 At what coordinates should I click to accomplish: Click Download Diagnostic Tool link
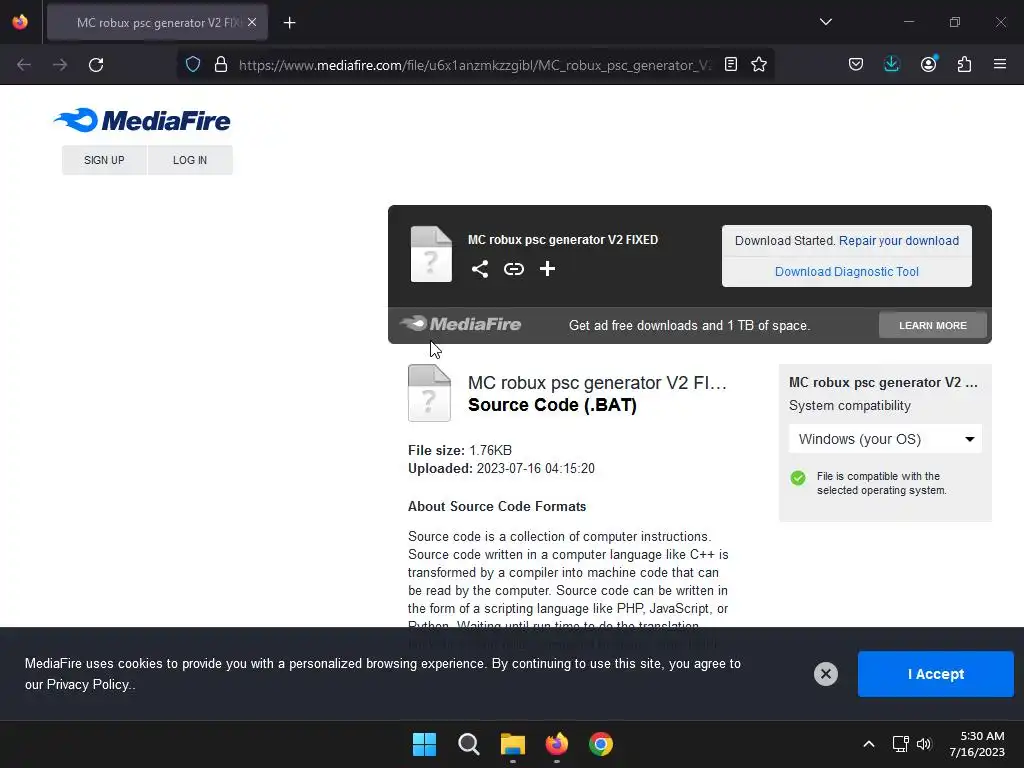point(846,272)
